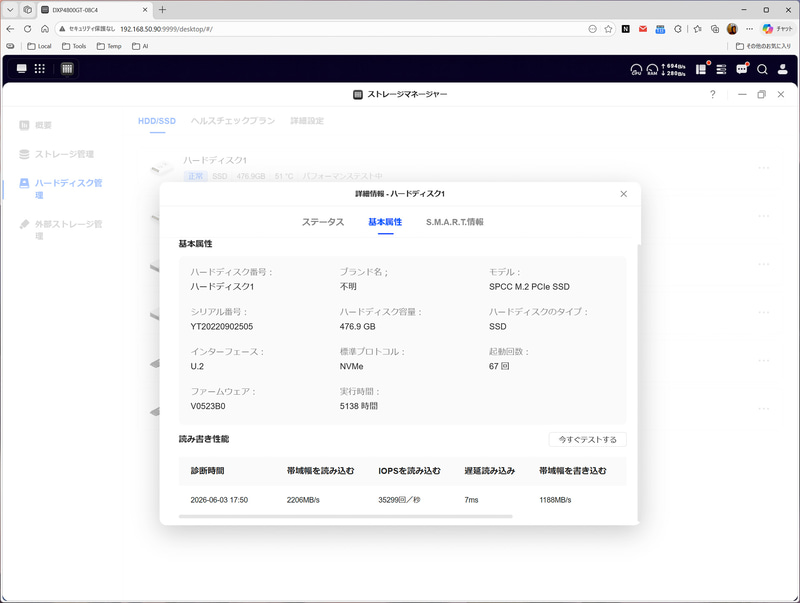Open 詳細設定 tab
The height and width of the screenshot is (603, 800).
307,121
